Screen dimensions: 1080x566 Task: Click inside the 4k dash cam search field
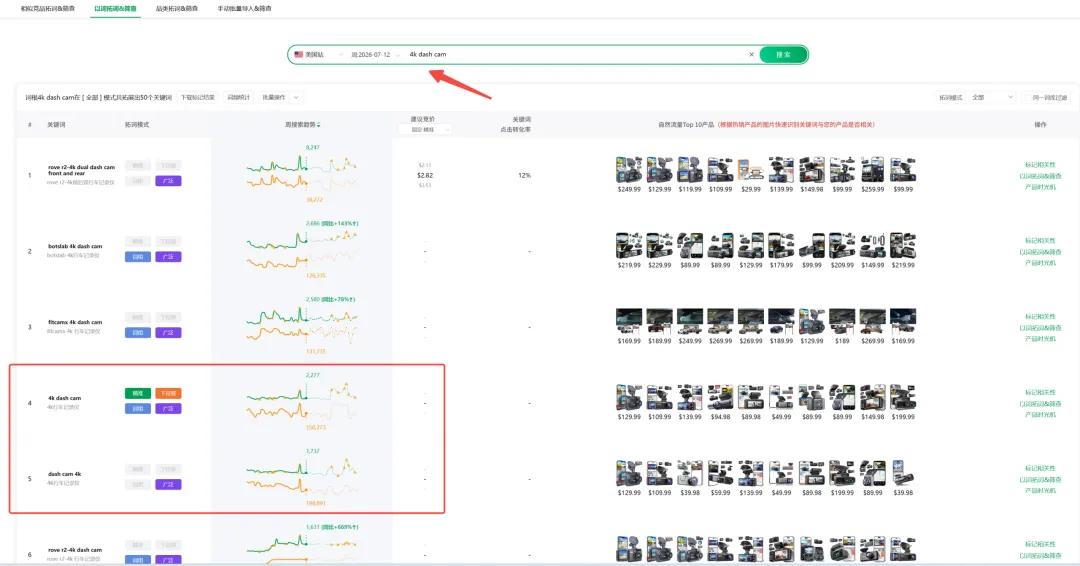pyautogui.click(x=575, y=54)
